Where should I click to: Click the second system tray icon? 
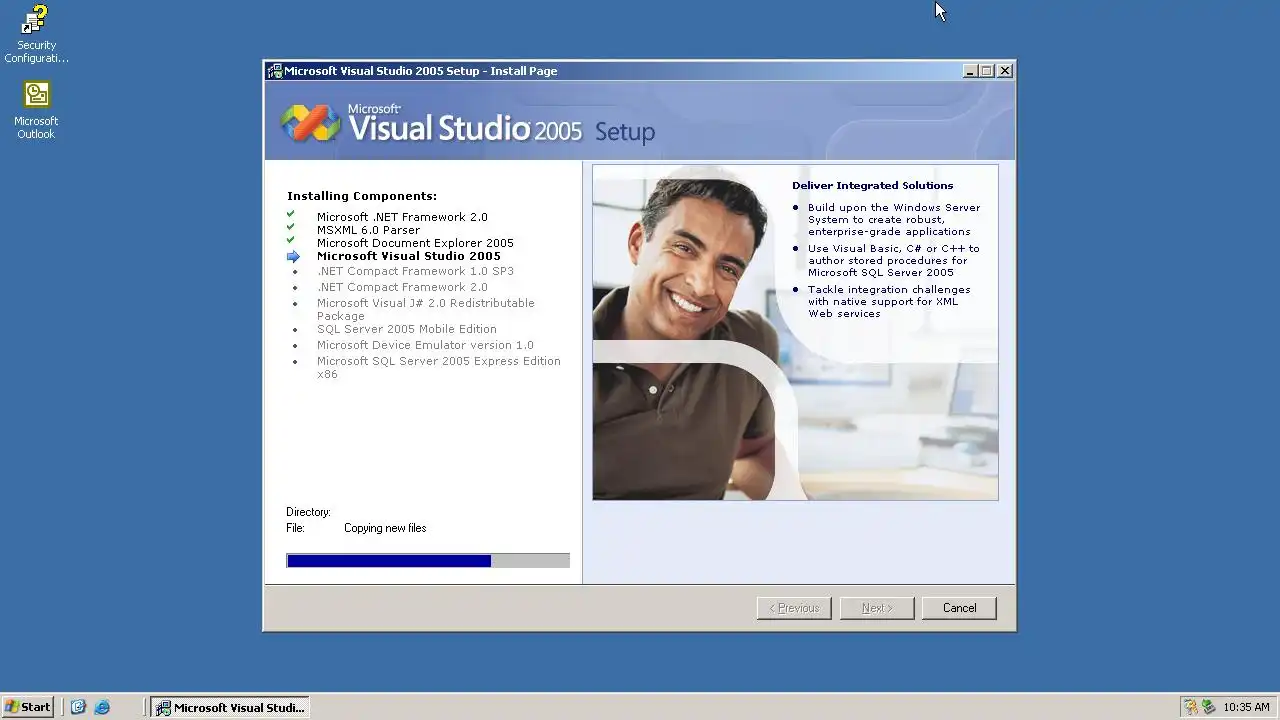pyautogui.click(x=1208, y=707)
